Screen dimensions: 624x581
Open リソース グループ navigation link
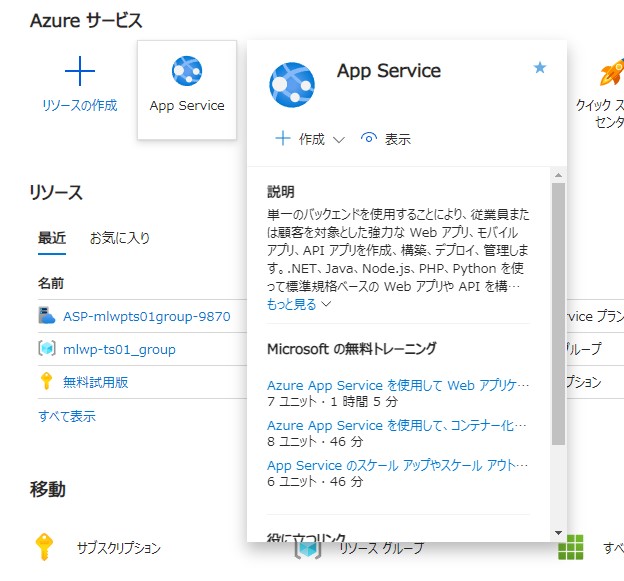point(381,549)
